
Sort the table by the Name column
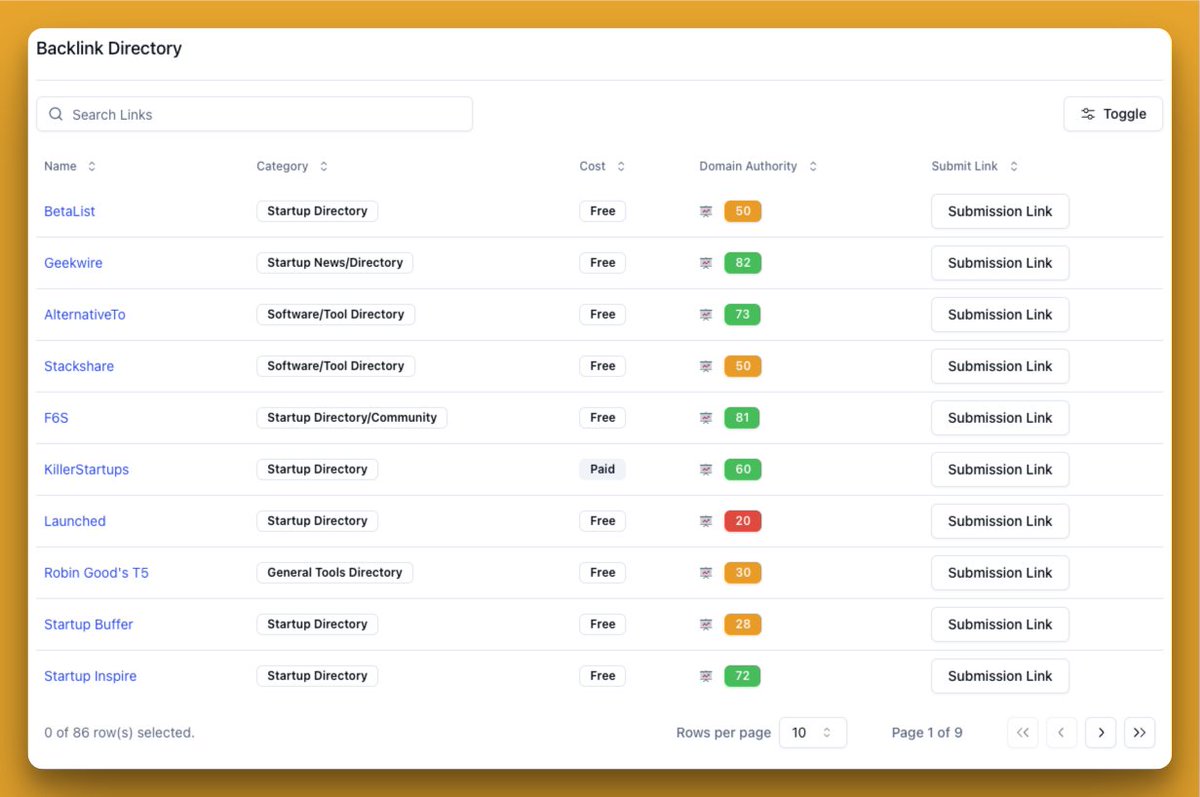pyautogui.click(x=70, y=166)
